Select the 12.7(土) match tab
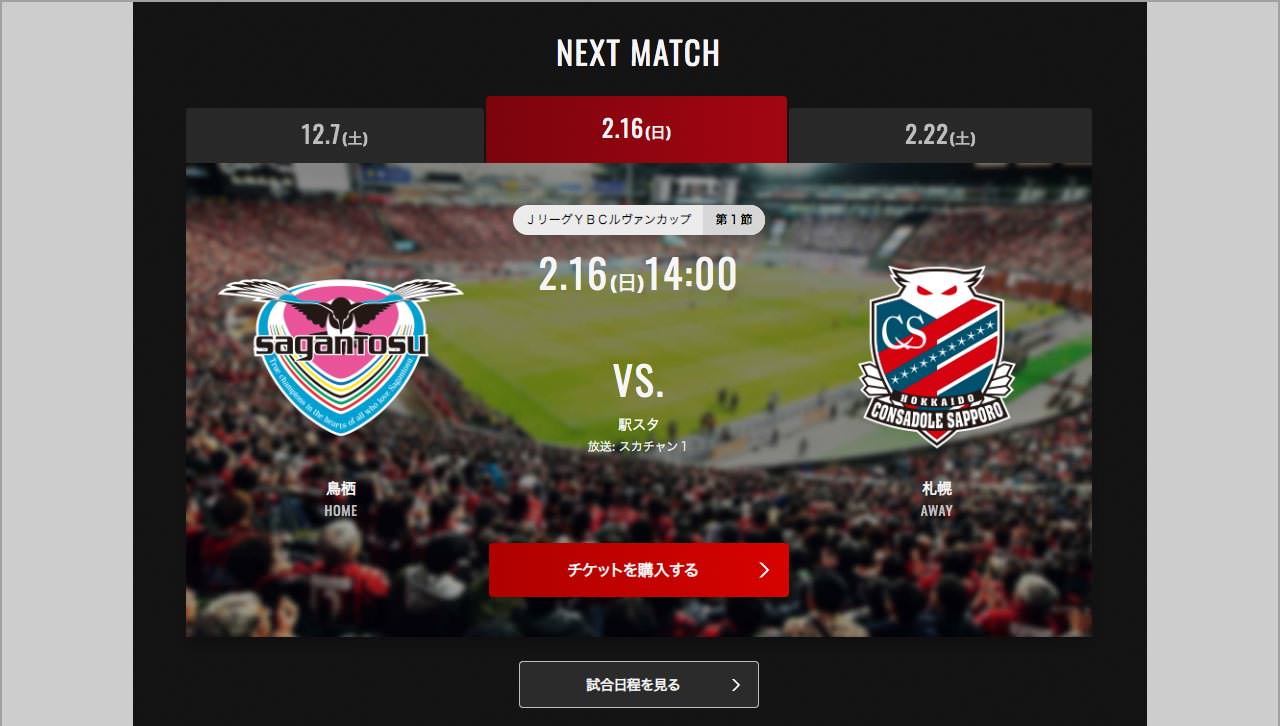The image size is (1280, 726). pos(335,135)
